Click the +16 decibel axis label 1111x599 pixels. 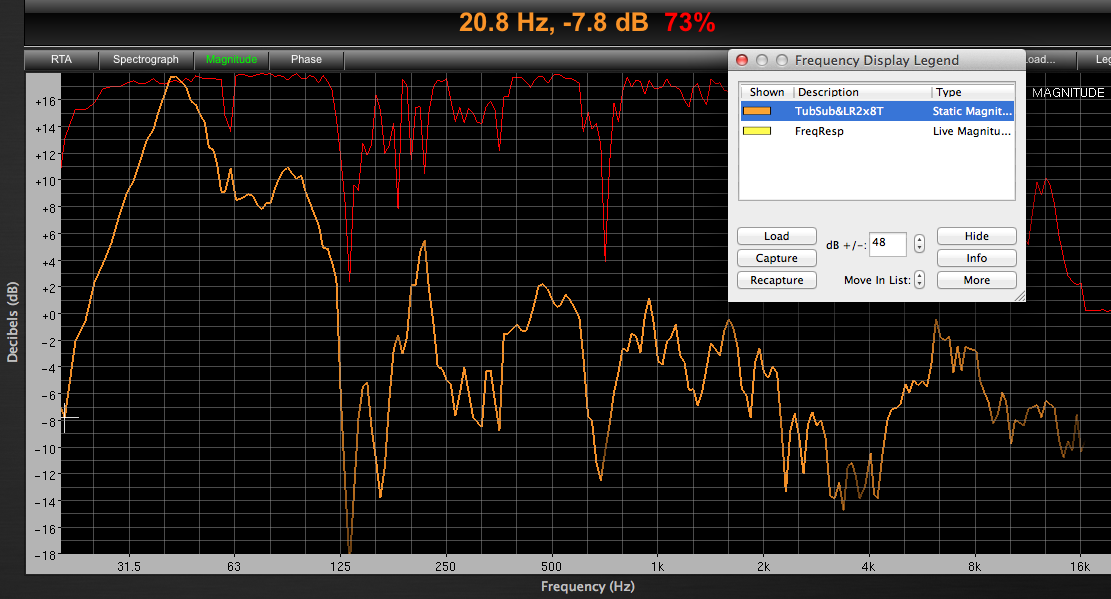(x=45, y=101)
